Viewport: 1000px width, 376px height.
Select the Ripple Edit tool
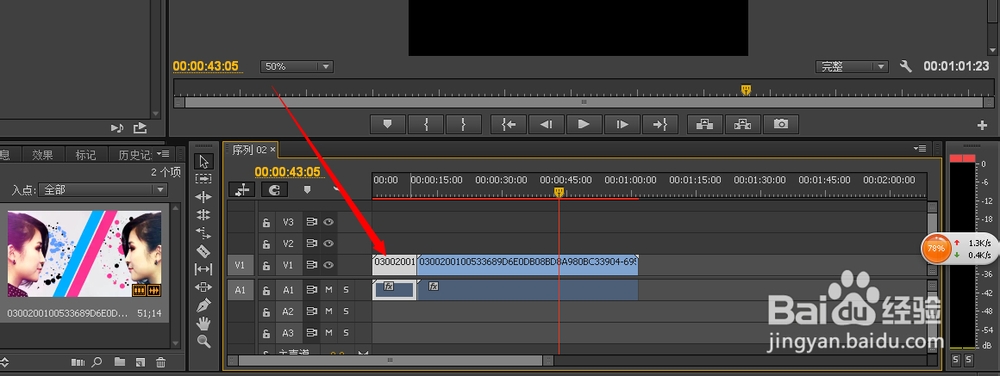[x=203, y=197]
